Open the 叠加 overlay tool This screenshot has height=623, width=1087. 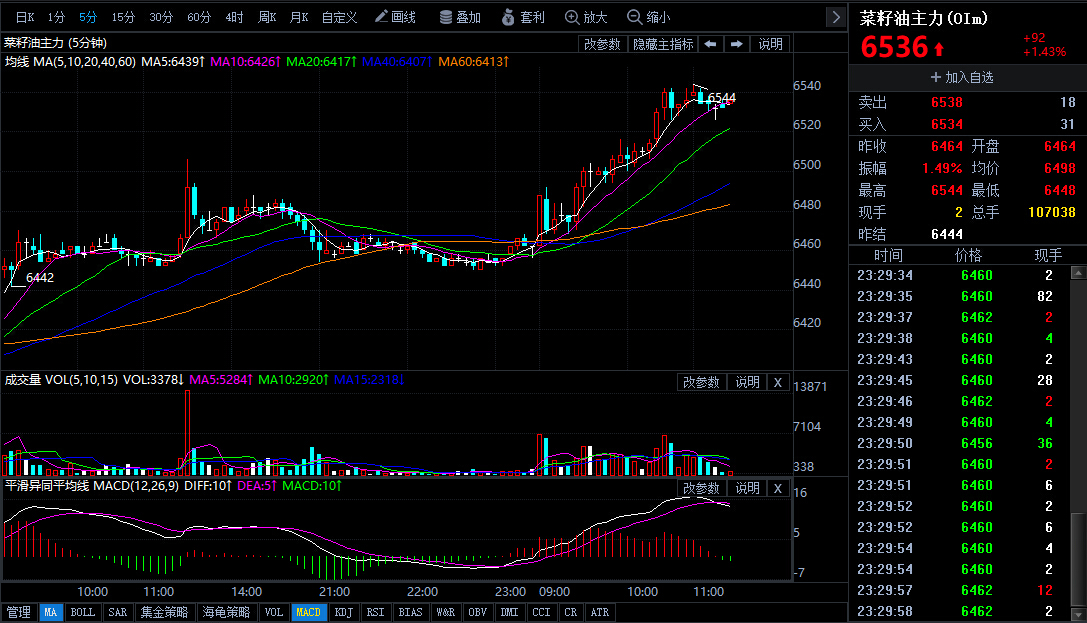[460, 17]
